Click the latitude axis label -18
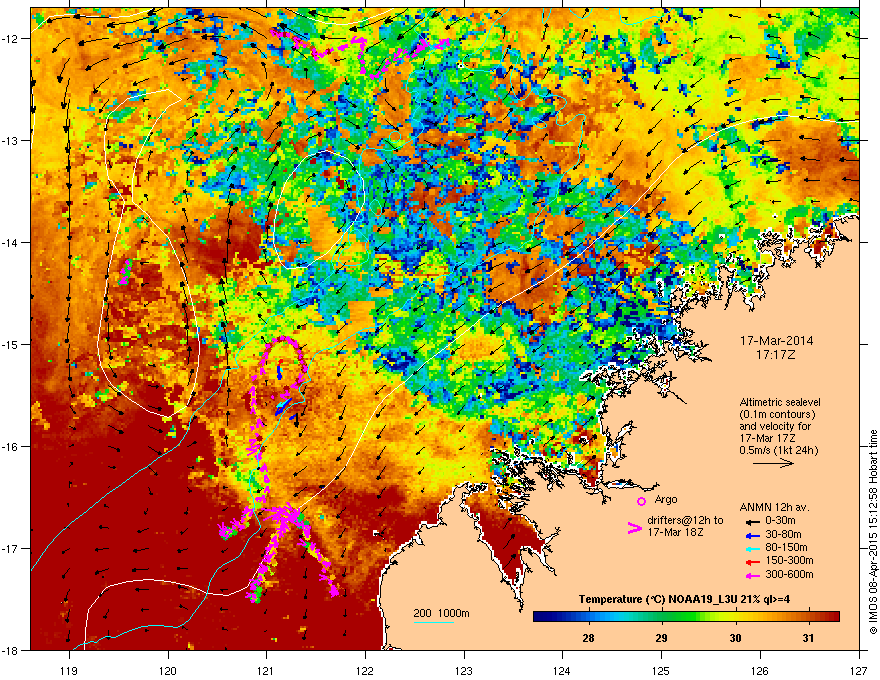Screen dimensions: 880x680 coord(12,650)
